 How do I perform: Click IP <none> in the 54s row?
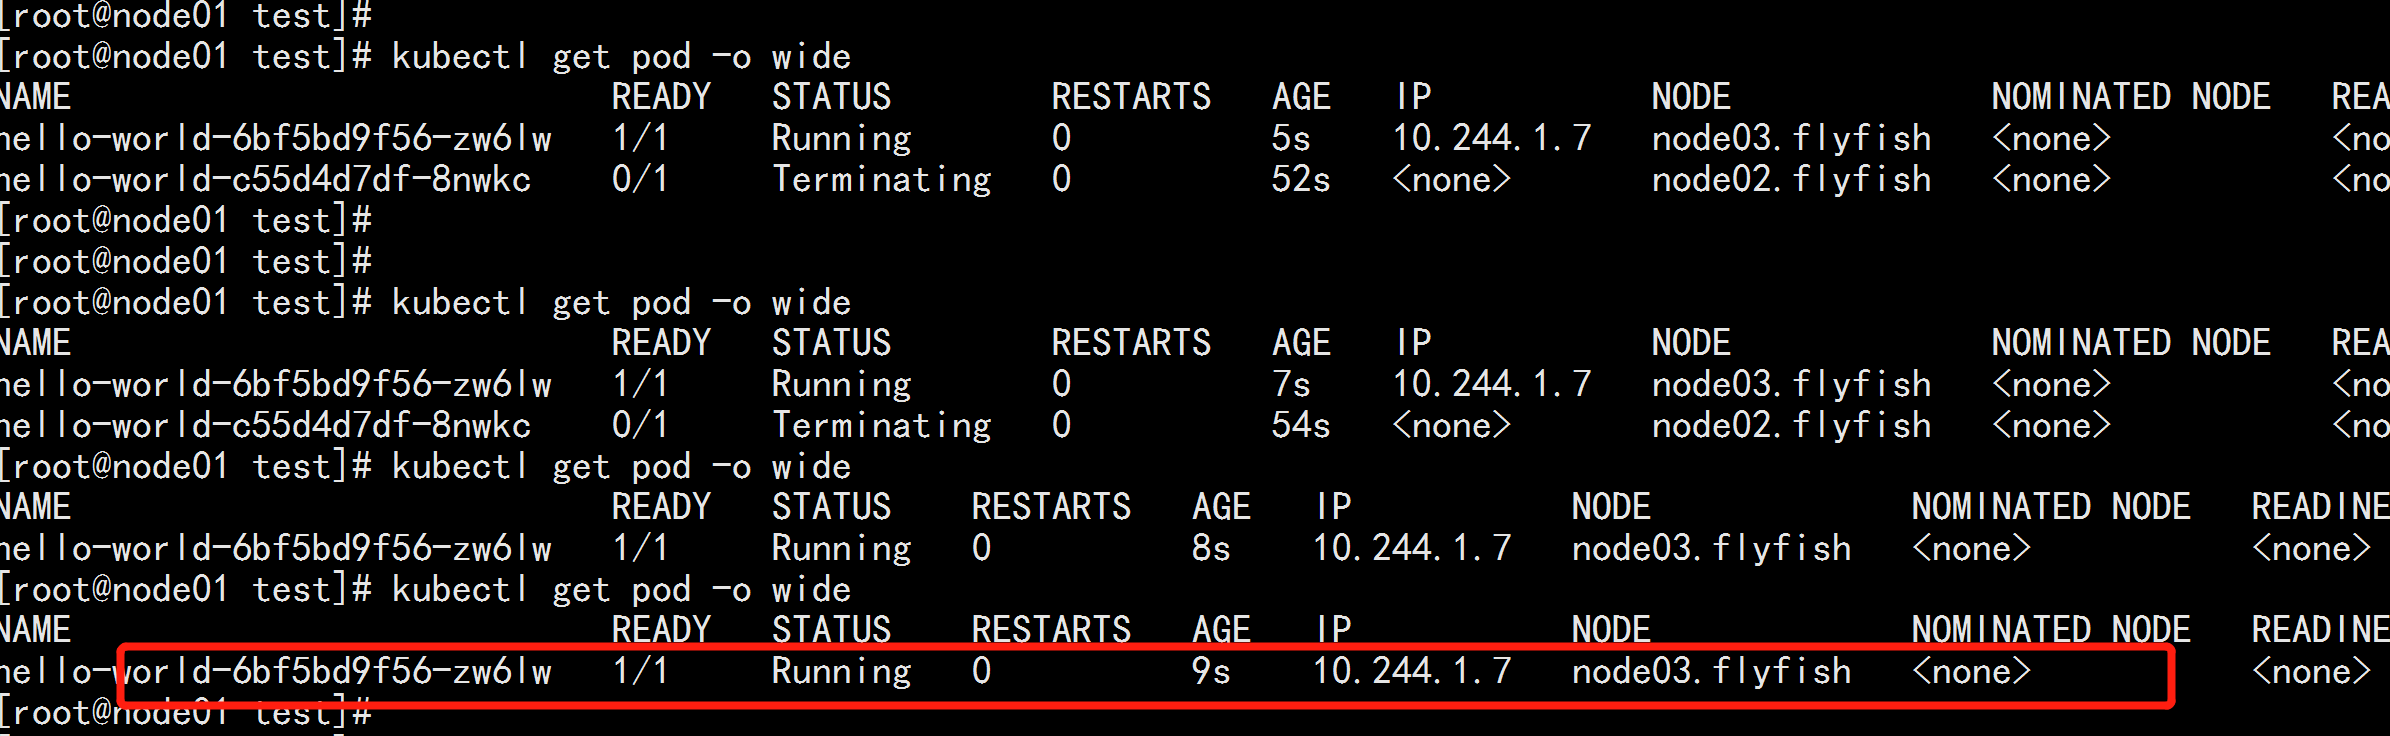click(1452, 426)
